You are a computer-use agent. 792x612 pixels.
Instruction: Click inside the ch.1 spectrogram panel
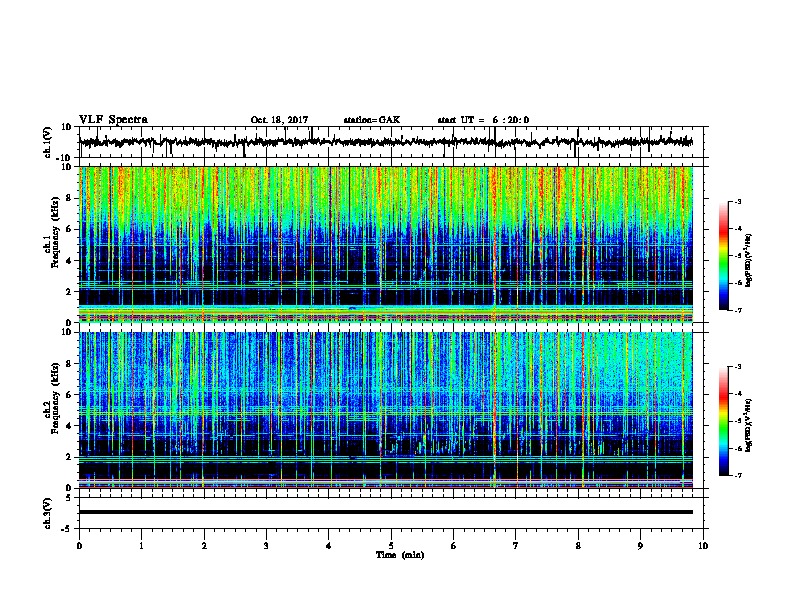tap(386, 244)
